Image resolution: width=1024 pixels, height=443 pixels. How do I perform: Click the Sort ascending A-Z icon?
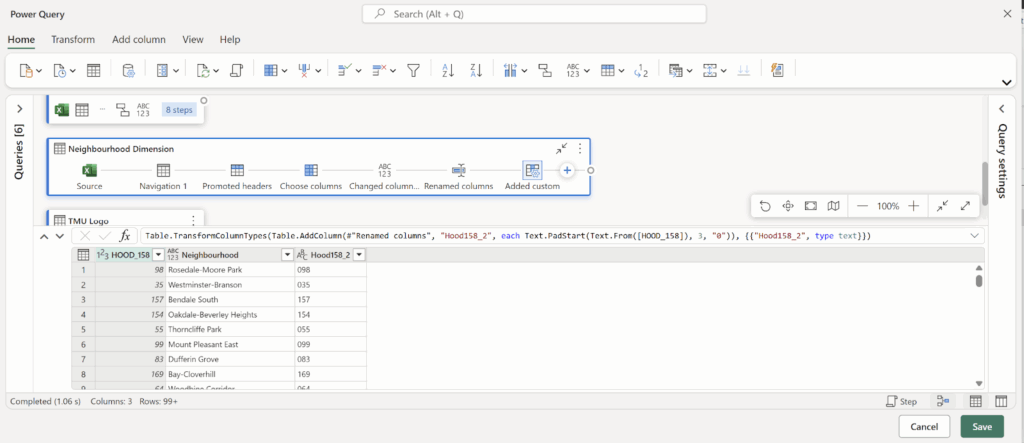448,71
